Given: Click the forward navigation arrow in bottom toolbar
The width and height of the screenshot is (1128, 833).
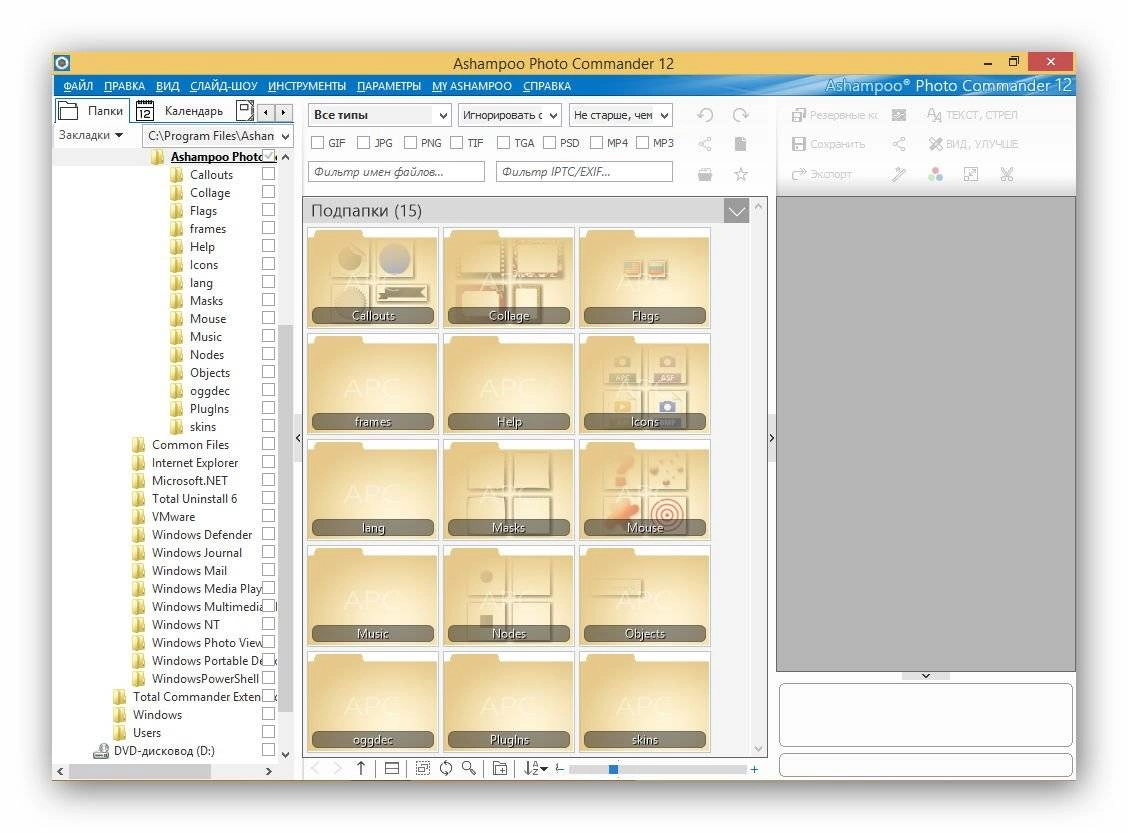Looking at the screenshot, I should pyautogui.click(x=337, y=768).
